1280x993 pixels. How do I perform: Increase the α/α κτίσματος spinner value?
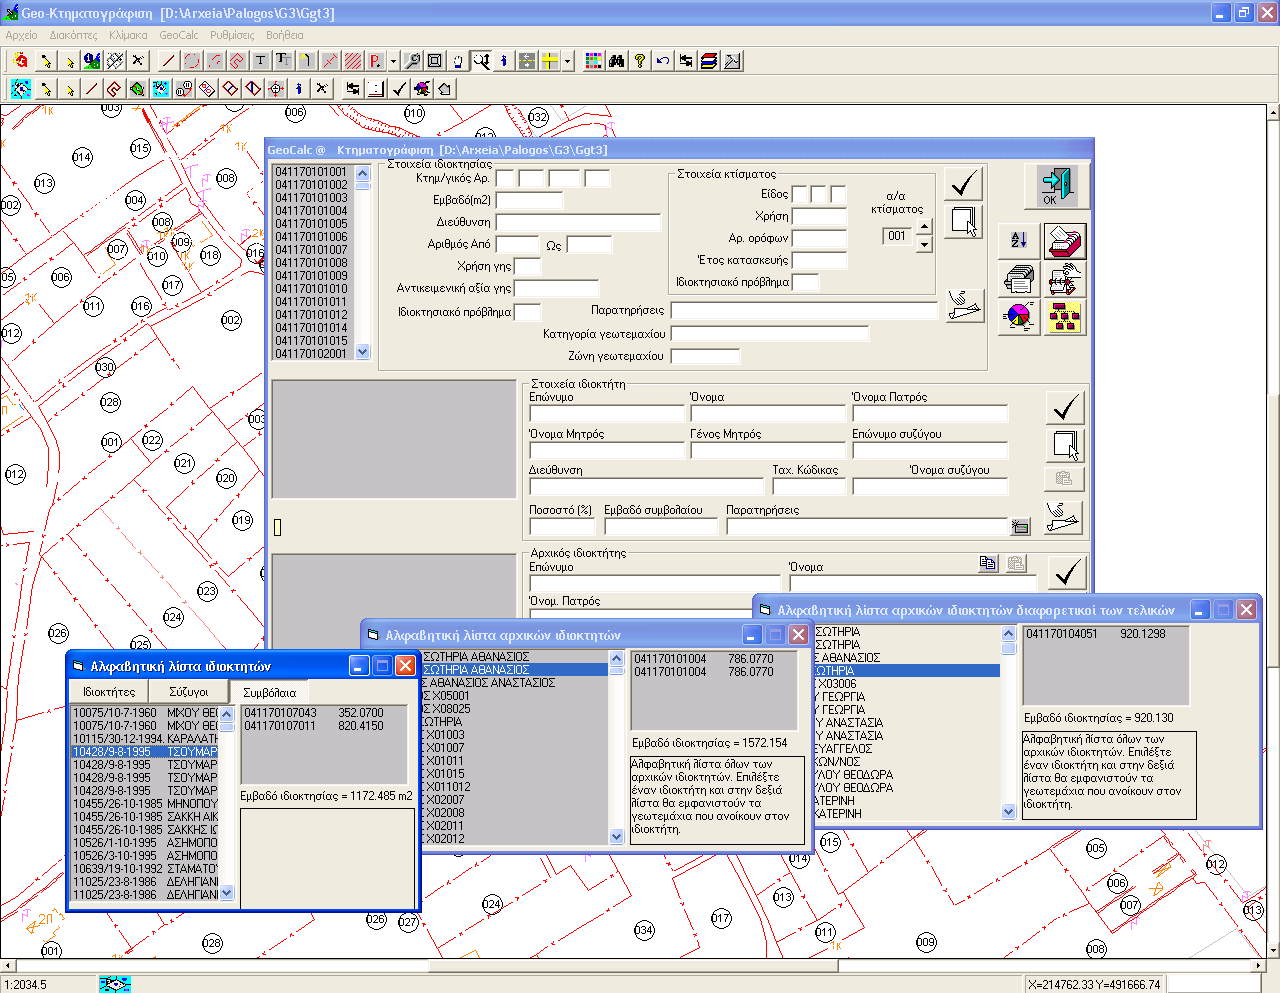point(924,227)
